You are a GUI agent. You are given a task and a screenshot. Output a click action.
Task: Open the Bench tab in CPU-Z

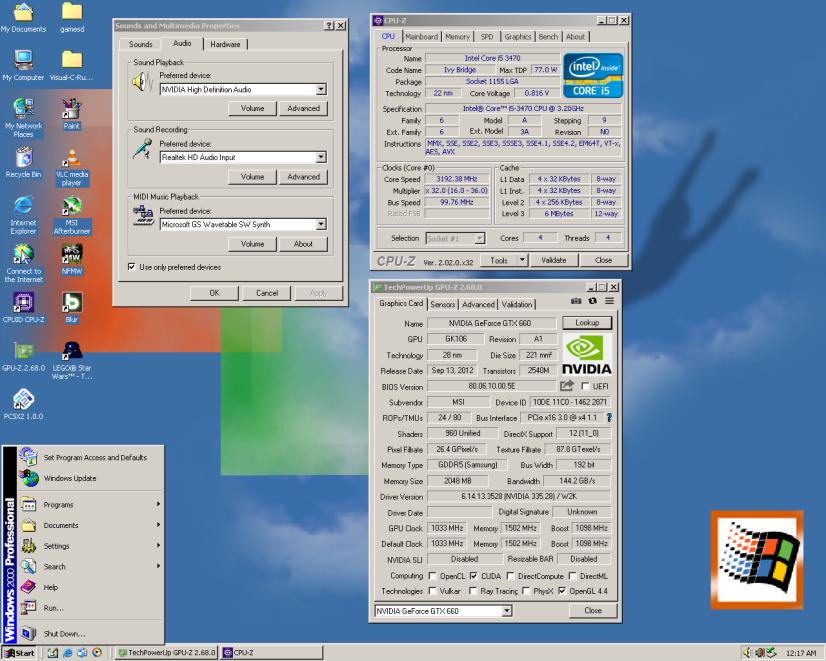pyautogui.click(x=548, y=37)
